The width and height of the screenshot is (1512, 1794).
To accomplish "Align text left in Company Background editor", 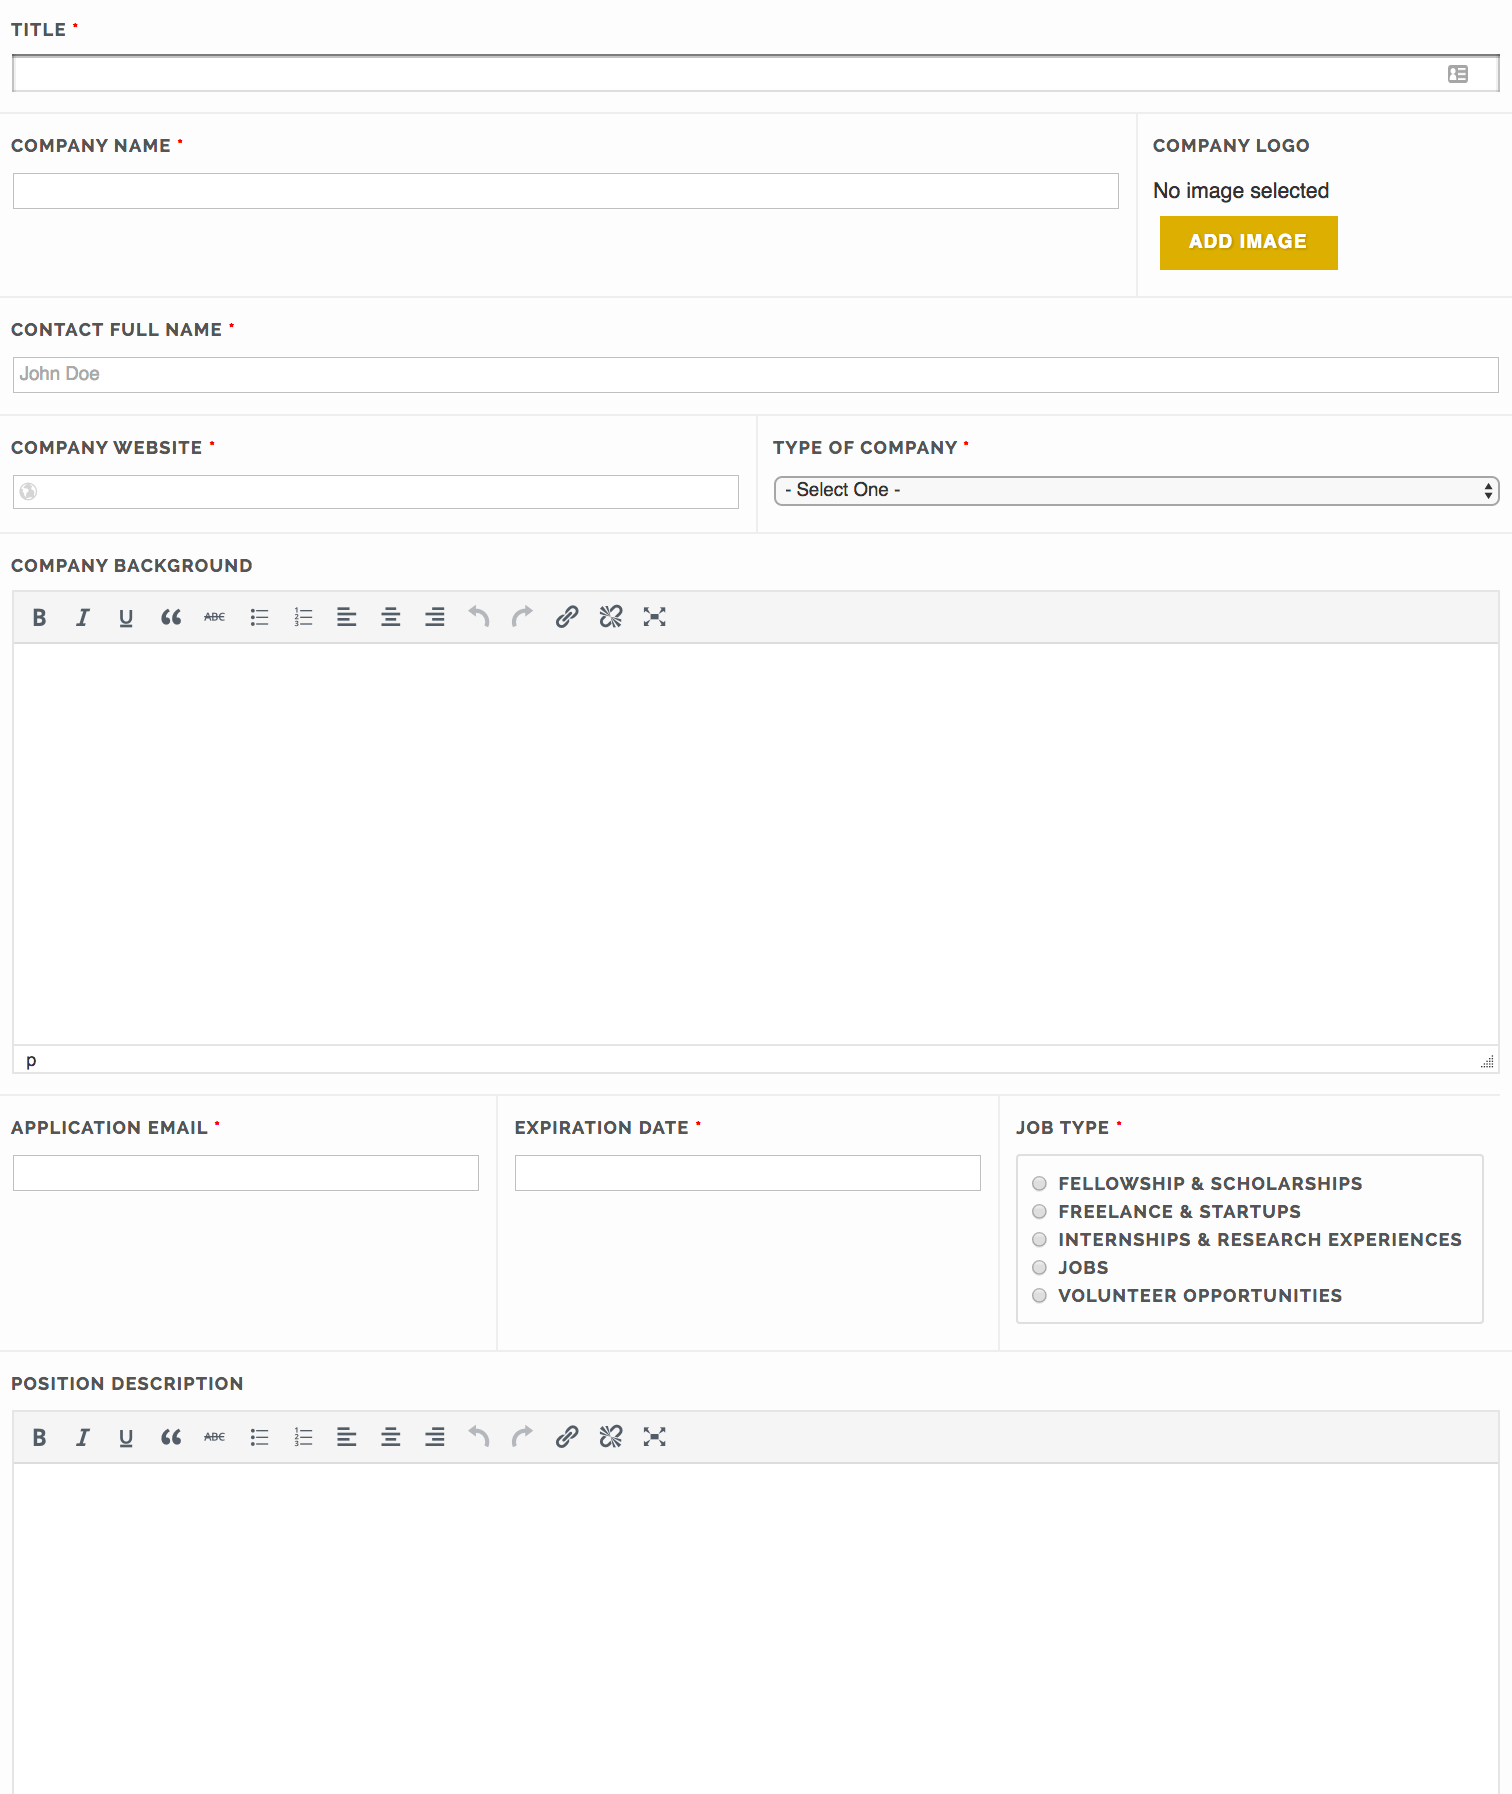I will pos(347,617).
